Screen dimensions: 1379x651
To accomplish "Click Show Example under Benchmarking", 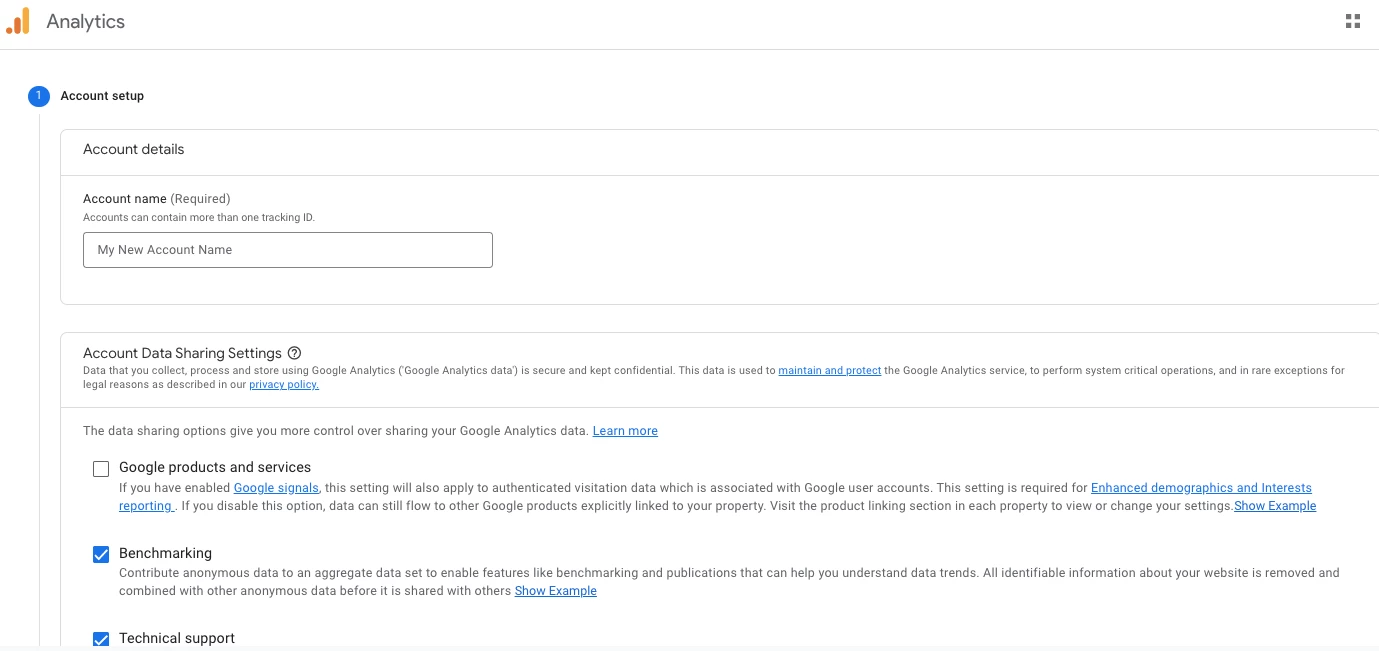I will [x=556, y=591].
